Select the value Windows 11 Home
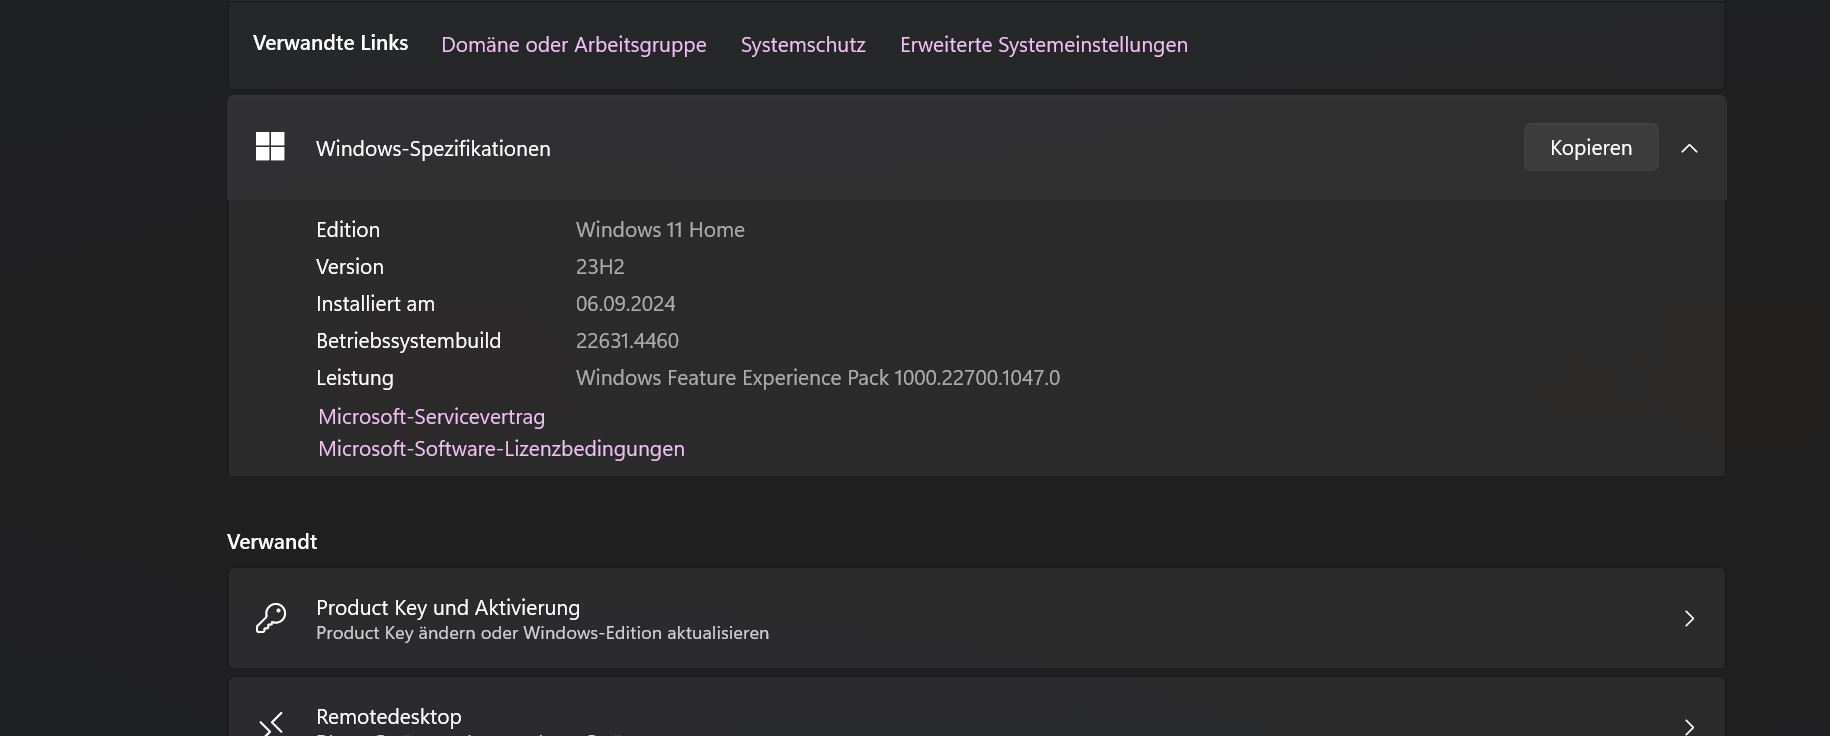 pos(660,230)
